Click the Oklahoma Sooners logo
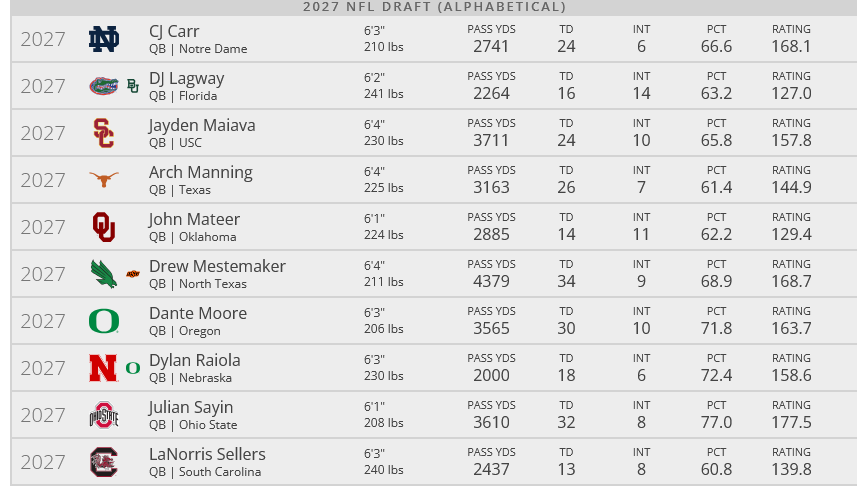 (x=103, y=227)
